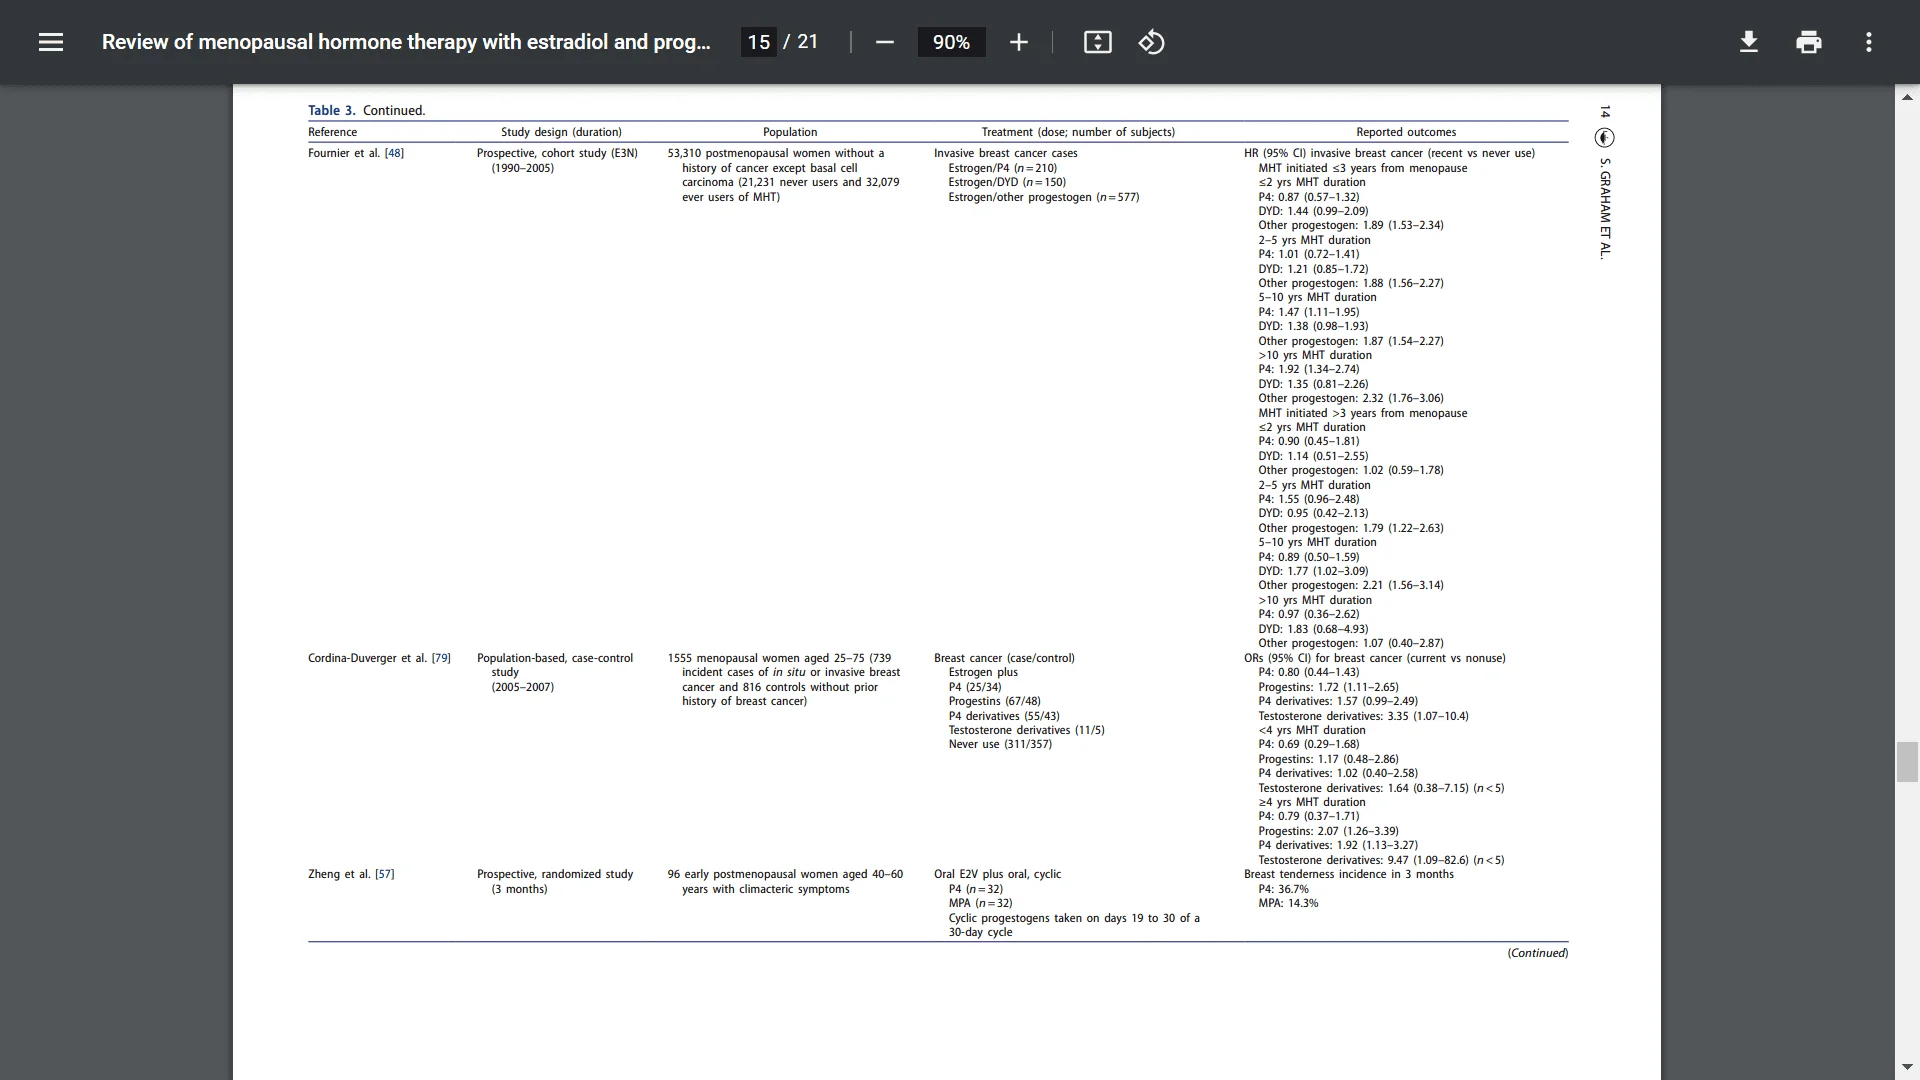Click 'Oral E2V plus oral, cyclic' text
This screenshot has width=1920, height=1080.
[x=997, y=874]
